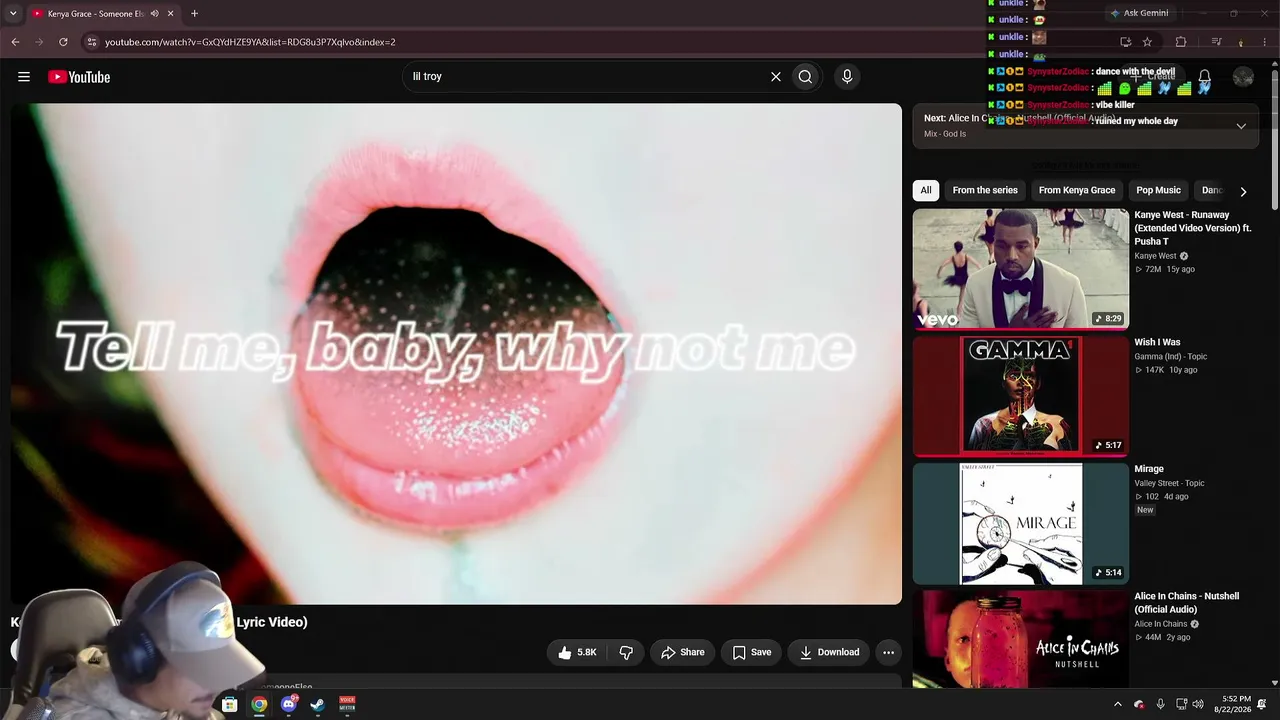
Task: Save the video to a playlist
Action: (x=751, y=652)
